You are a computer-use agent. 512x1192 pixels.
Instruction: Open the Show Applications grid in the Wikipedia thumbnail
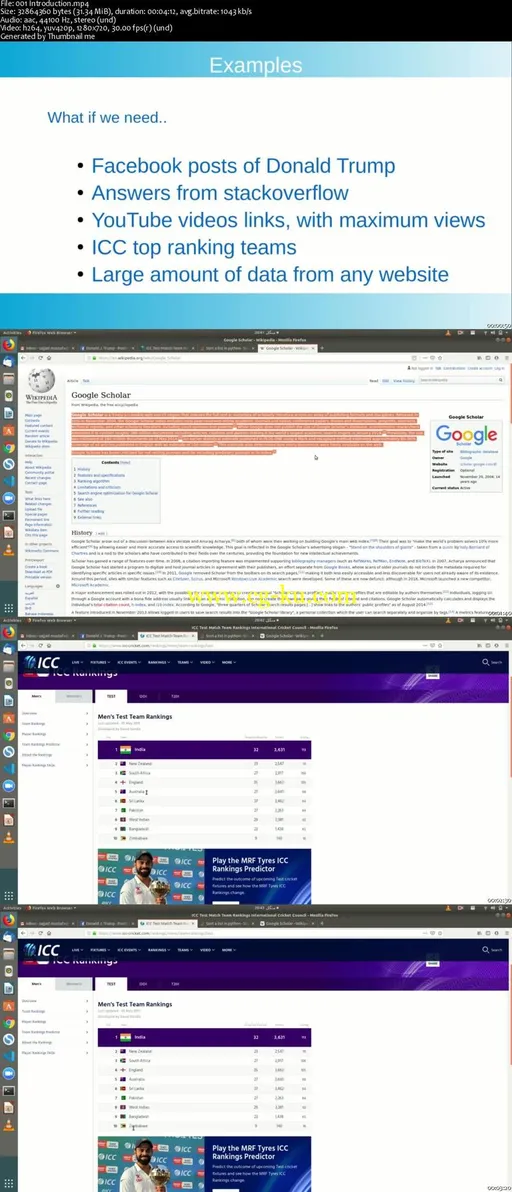[x=8, y=608]
